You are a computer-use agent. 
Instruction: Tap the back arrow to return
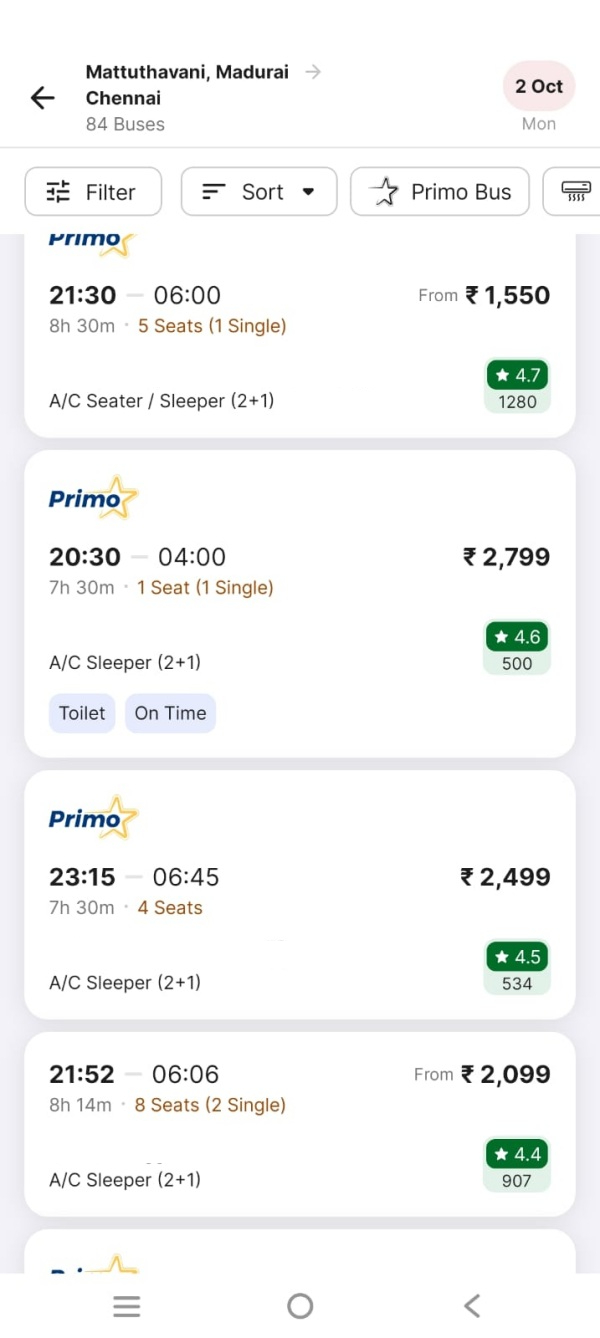(x=41, y=97)
